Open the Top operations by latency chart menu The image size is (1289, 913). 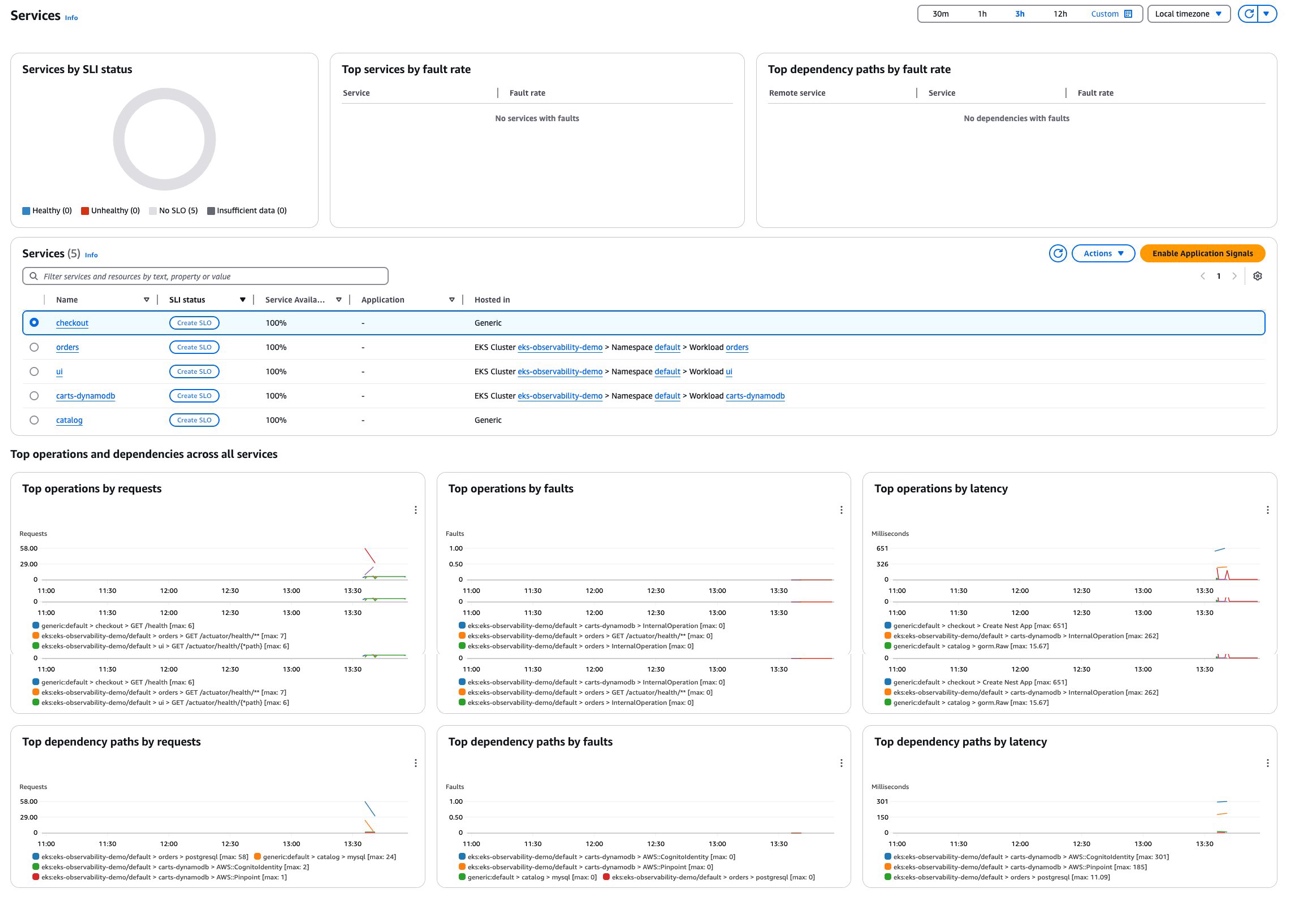(1267, 510)
